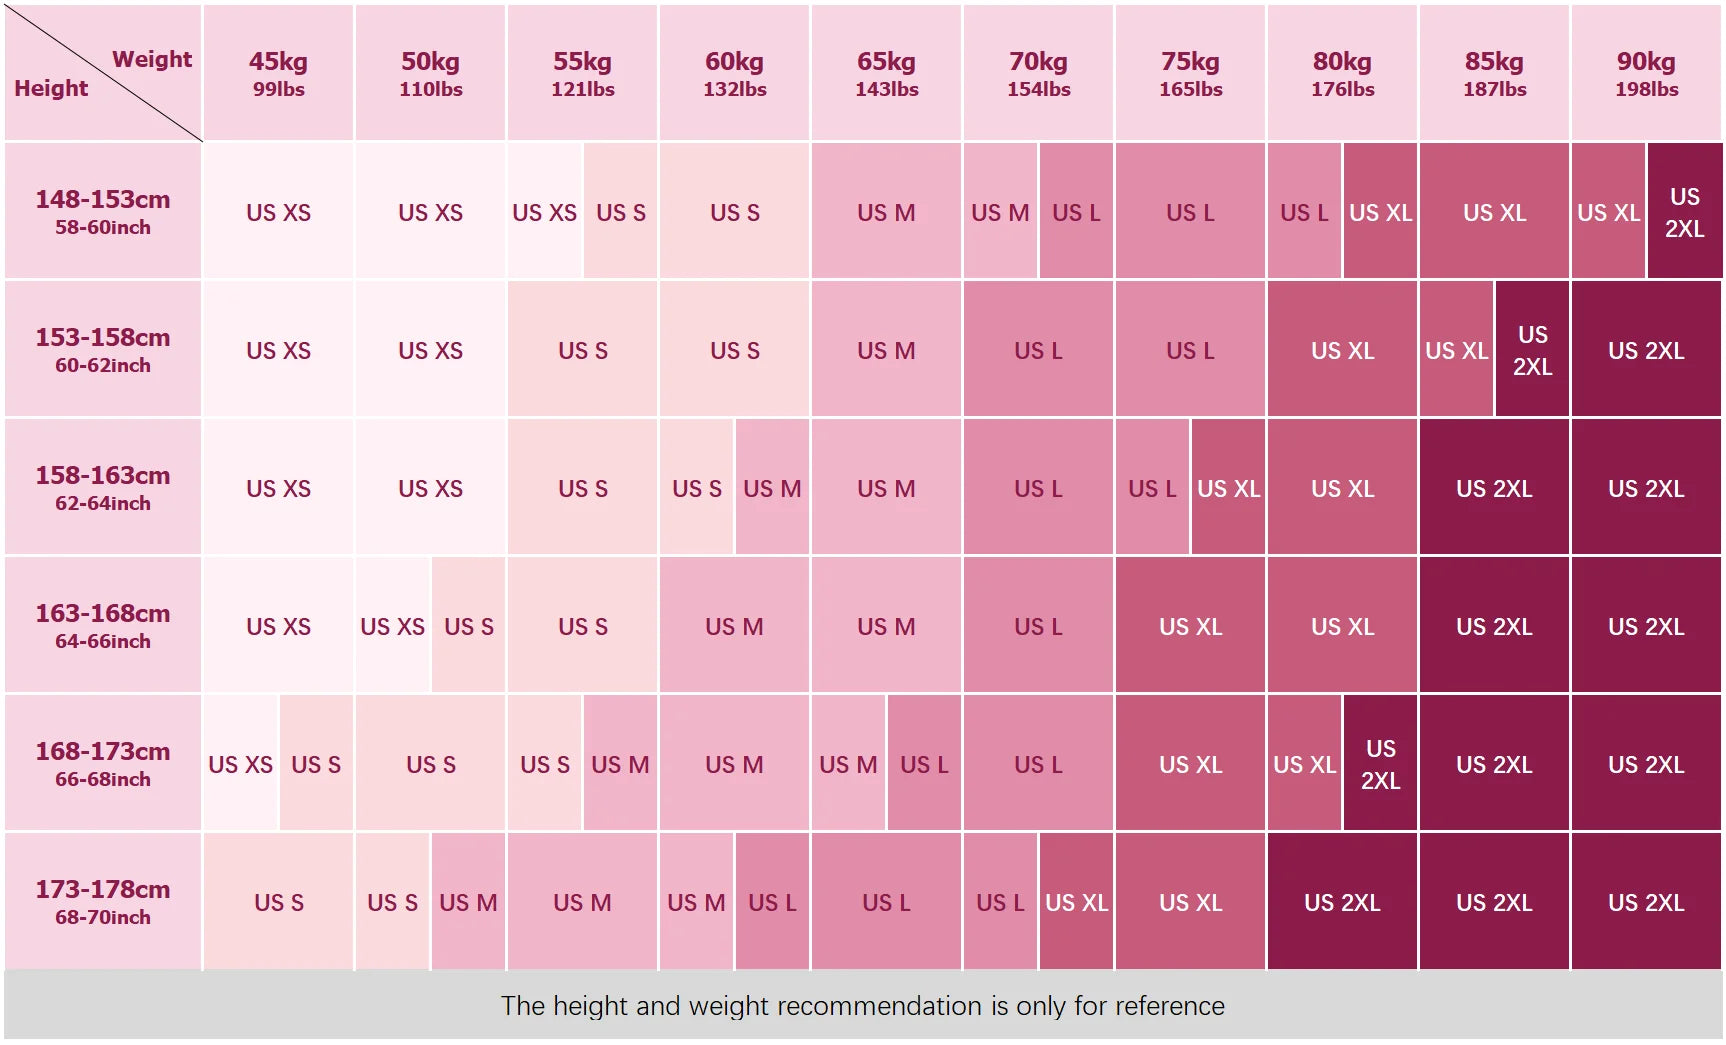Select the US XL cell for 163-168cm at 75kg

tap(1190, 625)
